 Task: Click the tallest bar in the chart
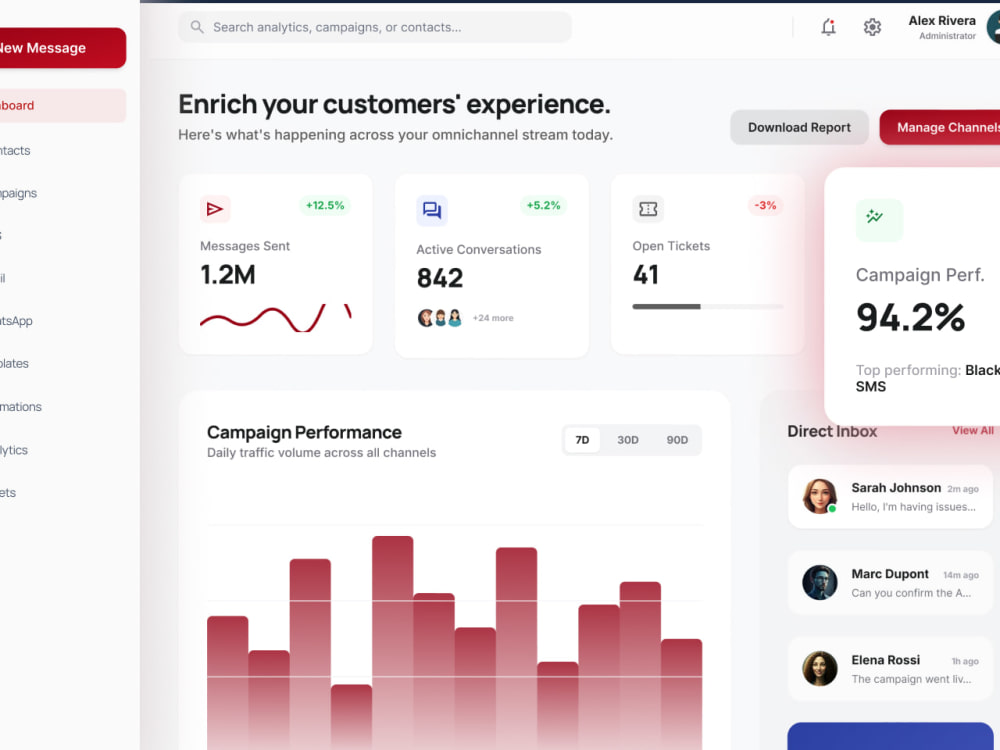[x=393, y=643]
